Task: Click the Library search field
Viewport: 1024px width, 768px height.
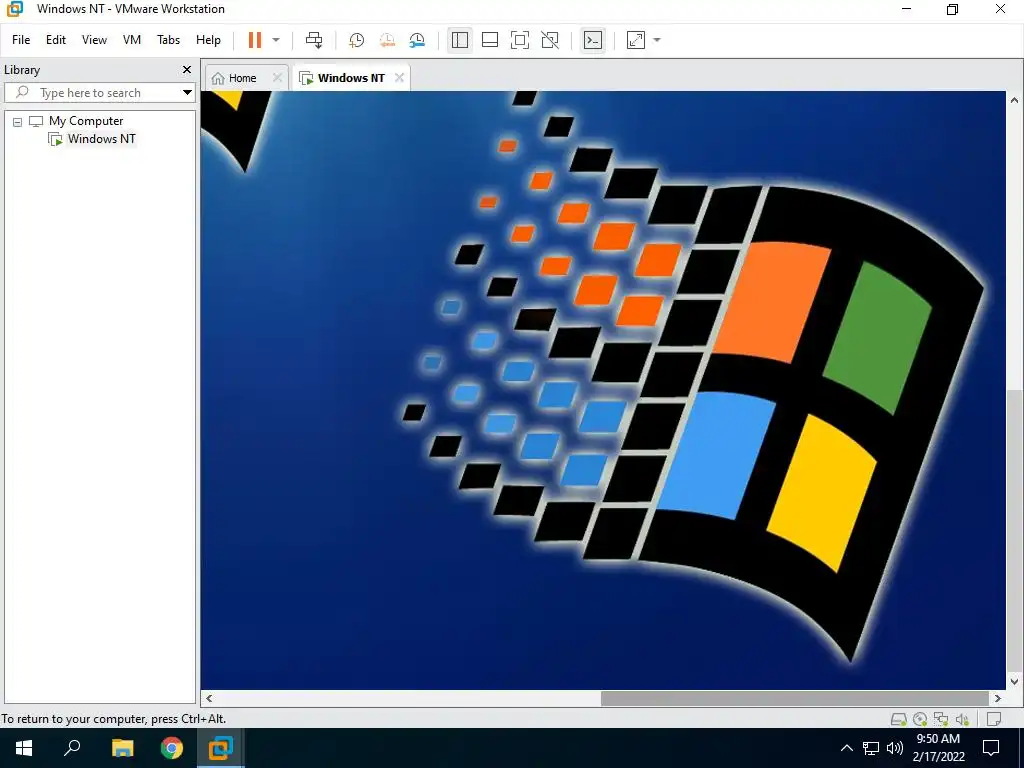Action: click(x=91, y=93)
